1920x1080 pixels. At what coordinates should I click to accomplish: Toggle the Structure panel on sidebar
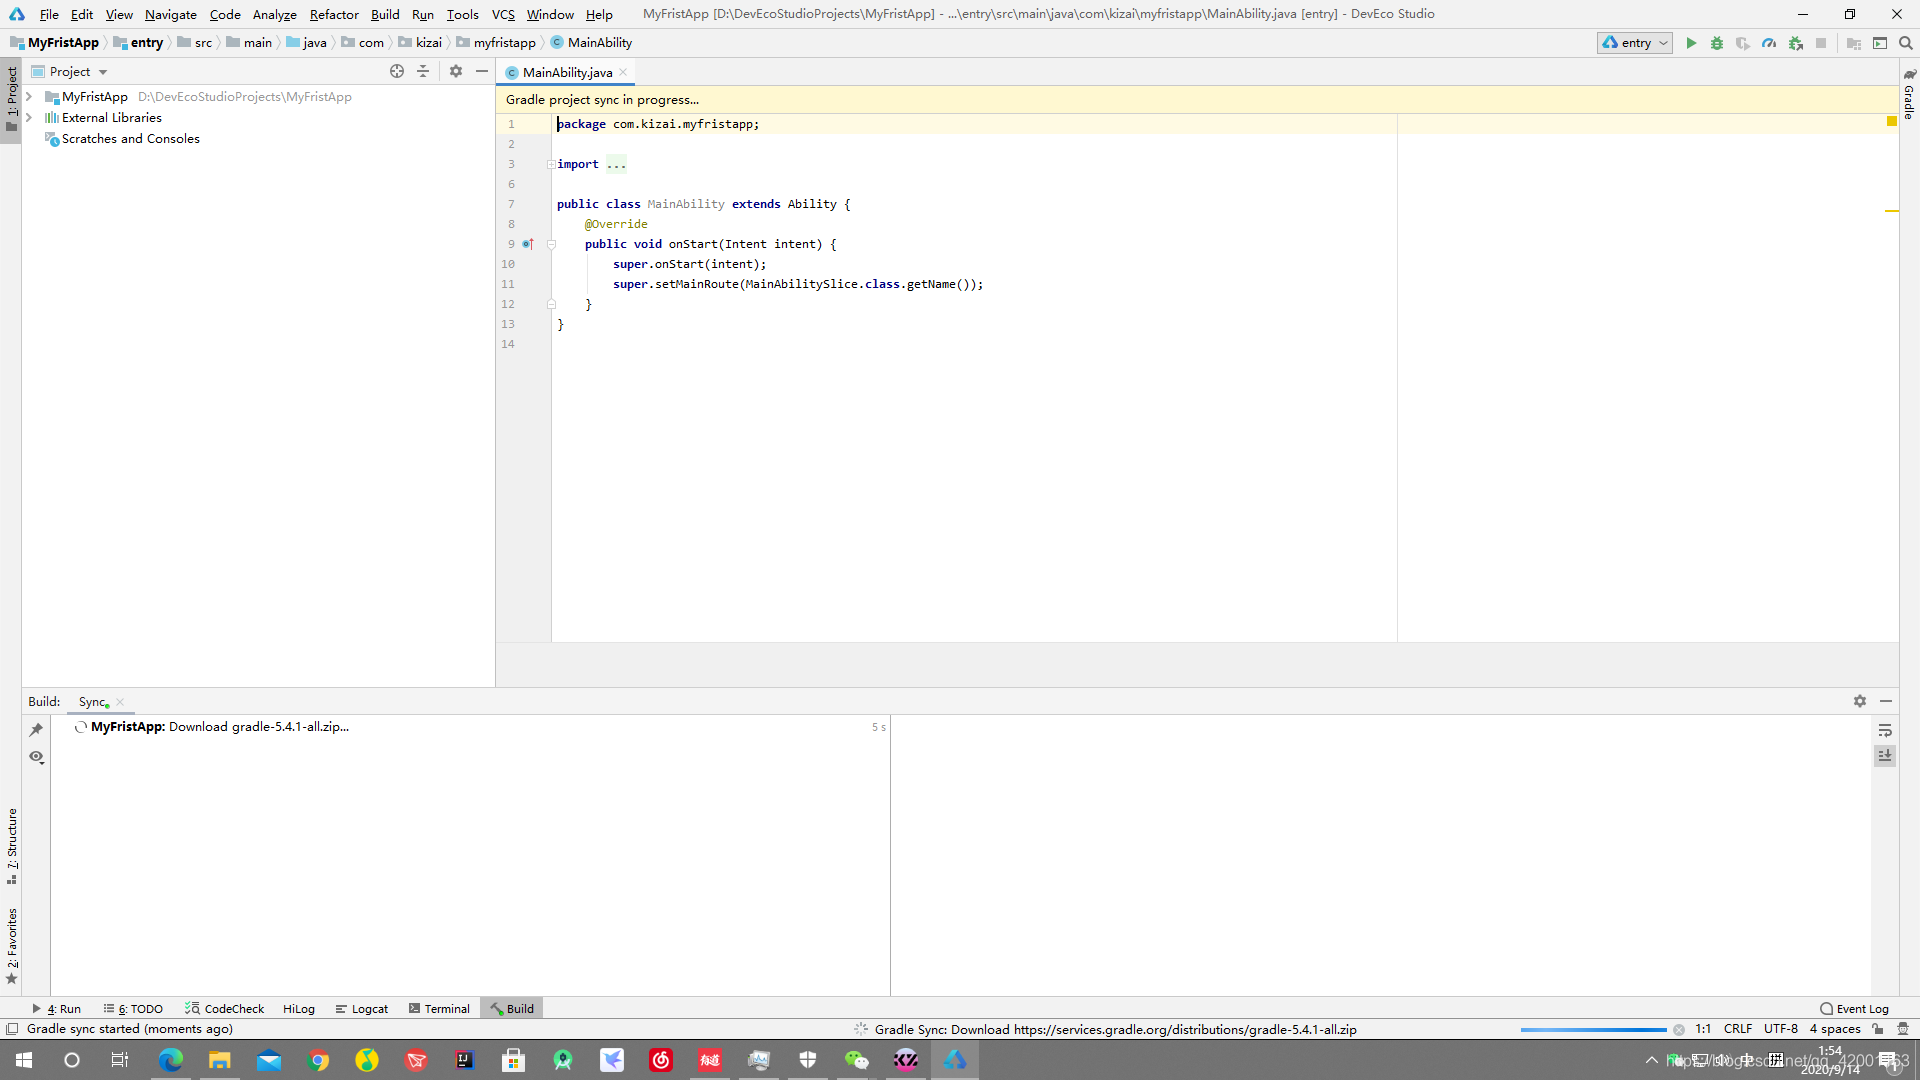point(11,849)
